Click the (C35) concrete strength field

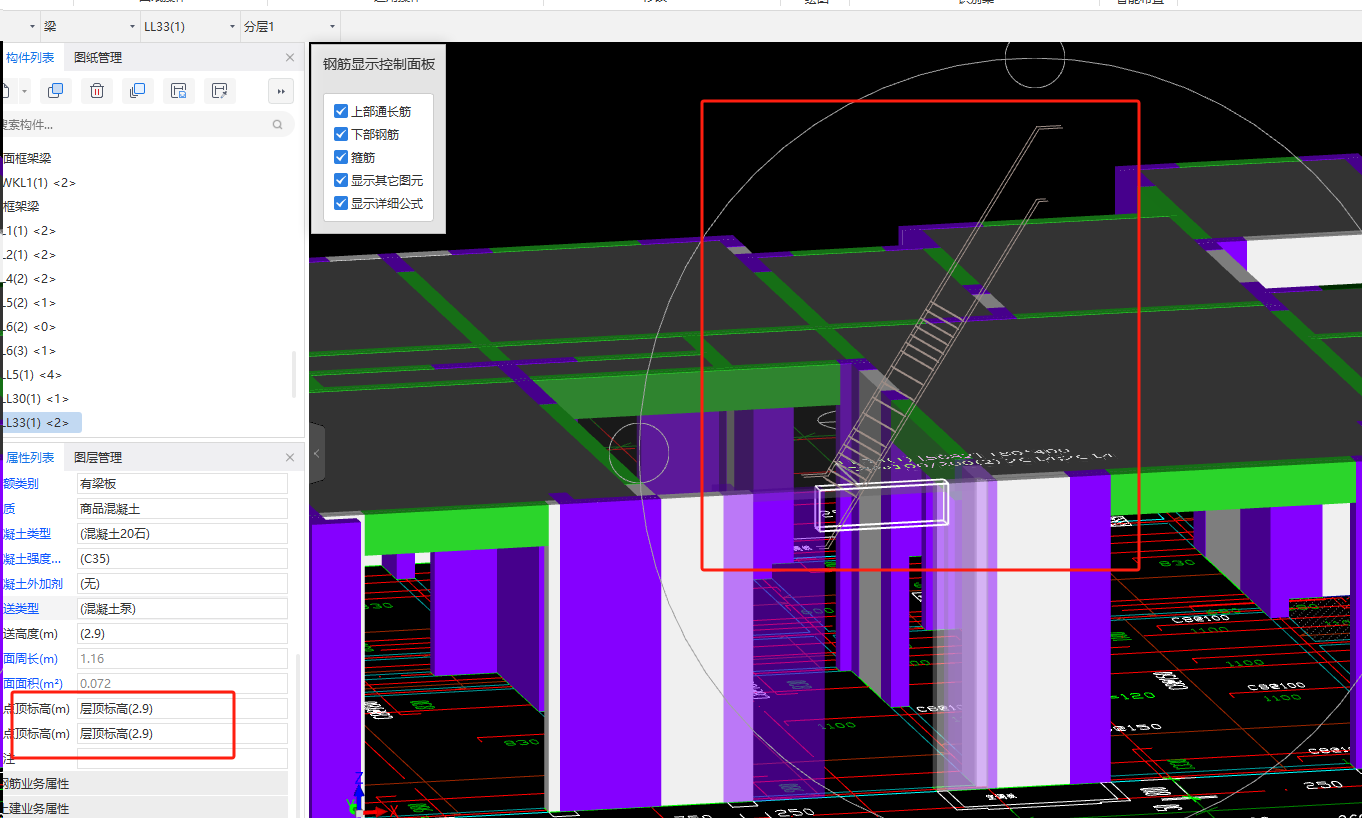(x=182, y=559)
